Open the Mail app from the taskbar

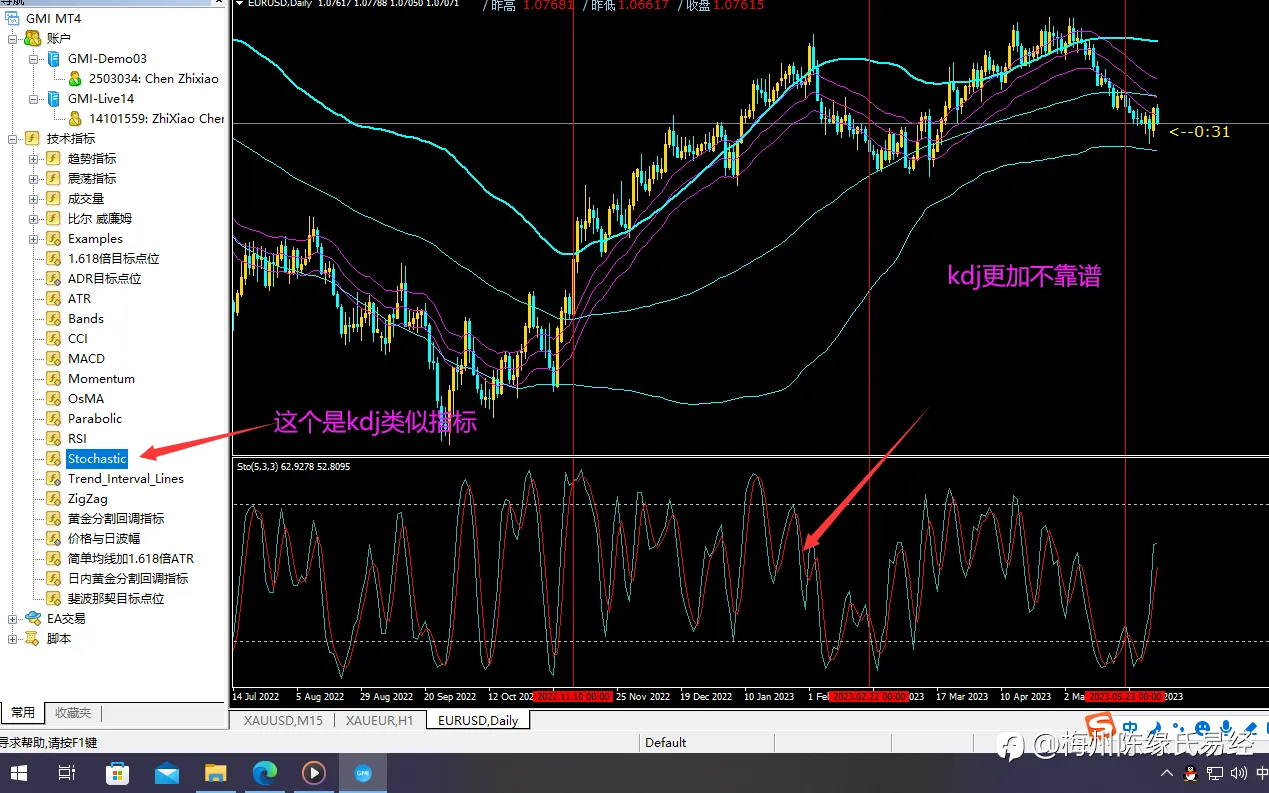tap(167, 773)
